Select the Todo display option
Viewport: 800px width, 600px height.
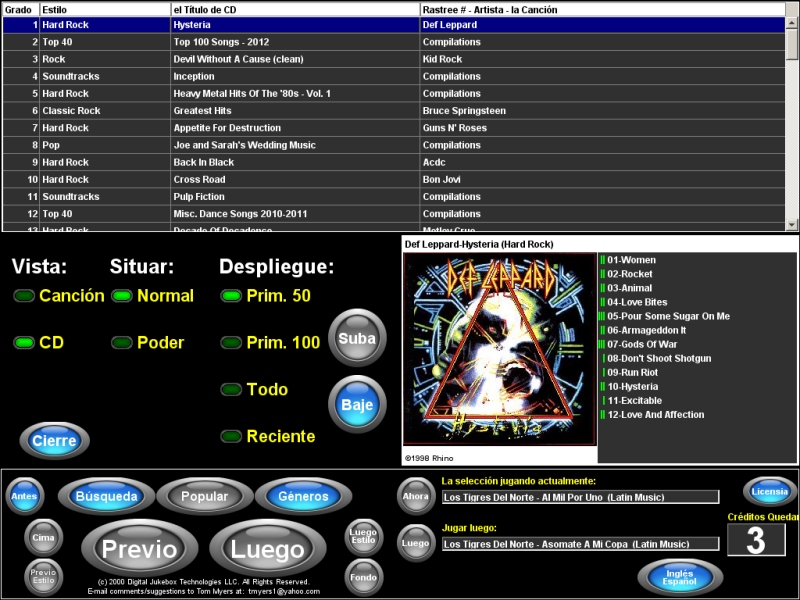click(231, 389)
